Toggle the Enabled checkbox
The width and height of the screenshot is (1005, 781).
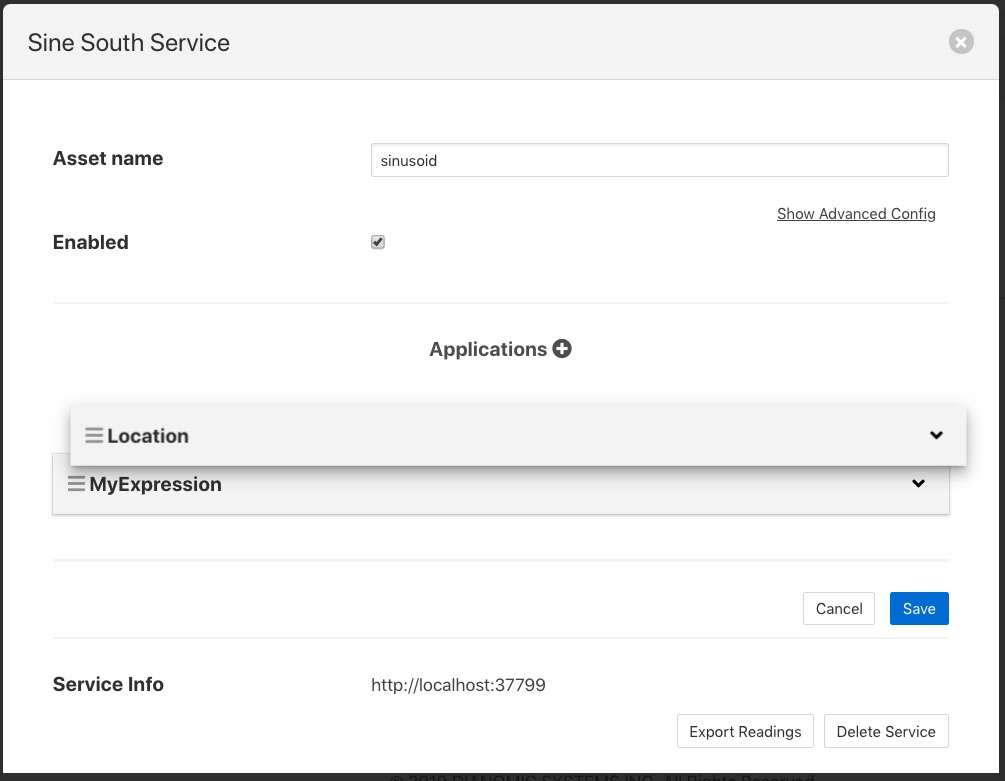click(378, 242)
